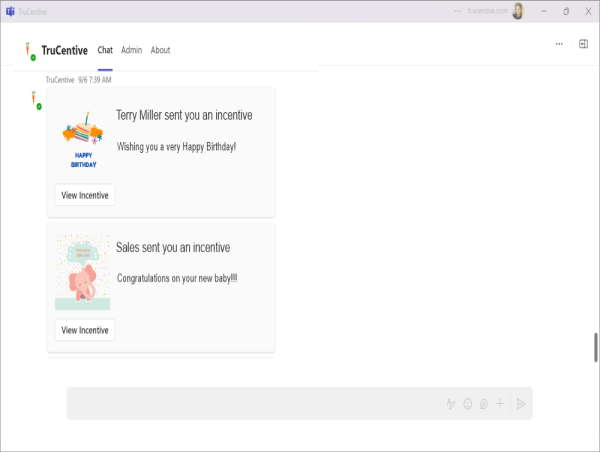Click the message compose input field

tap(300, 403)
